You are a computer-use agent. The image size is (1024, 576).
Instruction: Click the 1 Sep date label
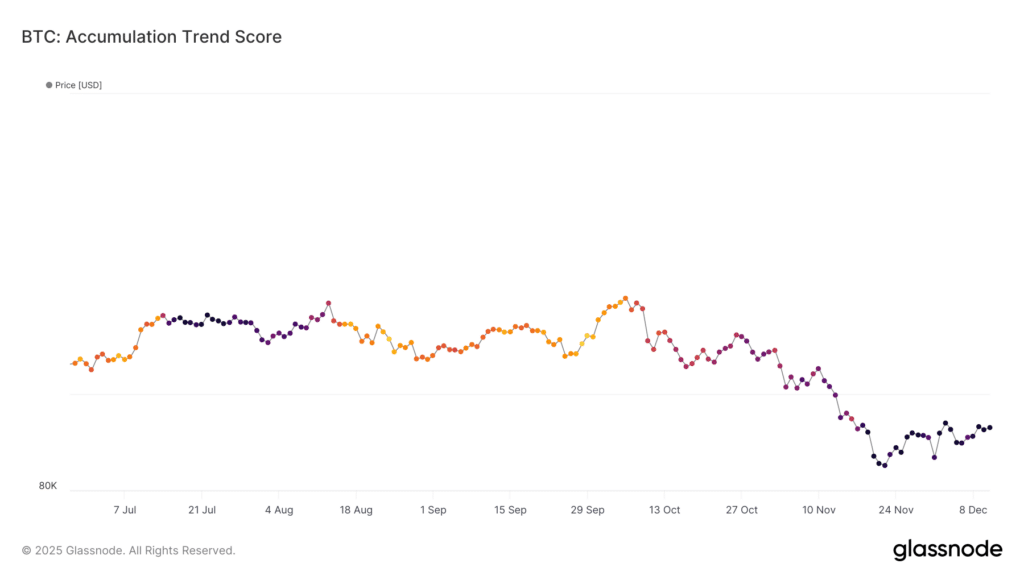433,510
